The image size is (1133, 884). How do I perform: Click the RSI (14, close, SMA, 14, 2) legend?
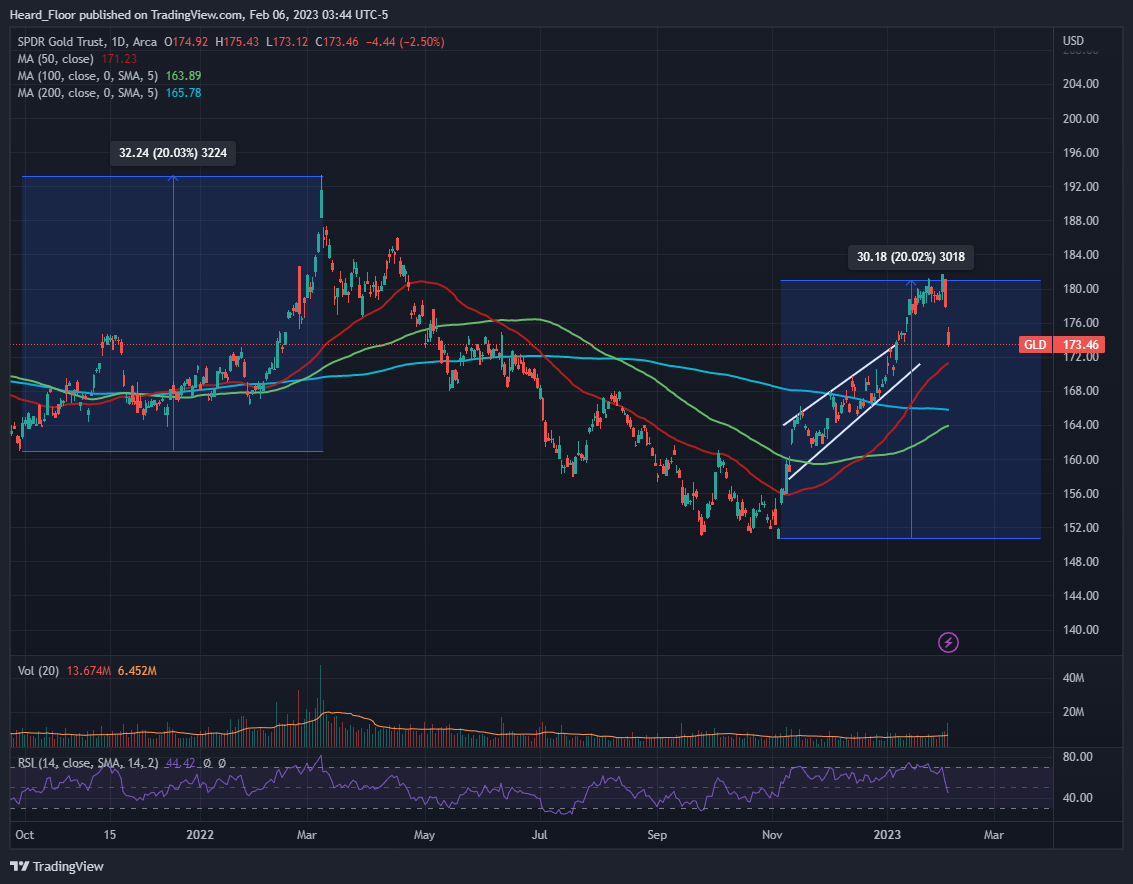(87, 763)
